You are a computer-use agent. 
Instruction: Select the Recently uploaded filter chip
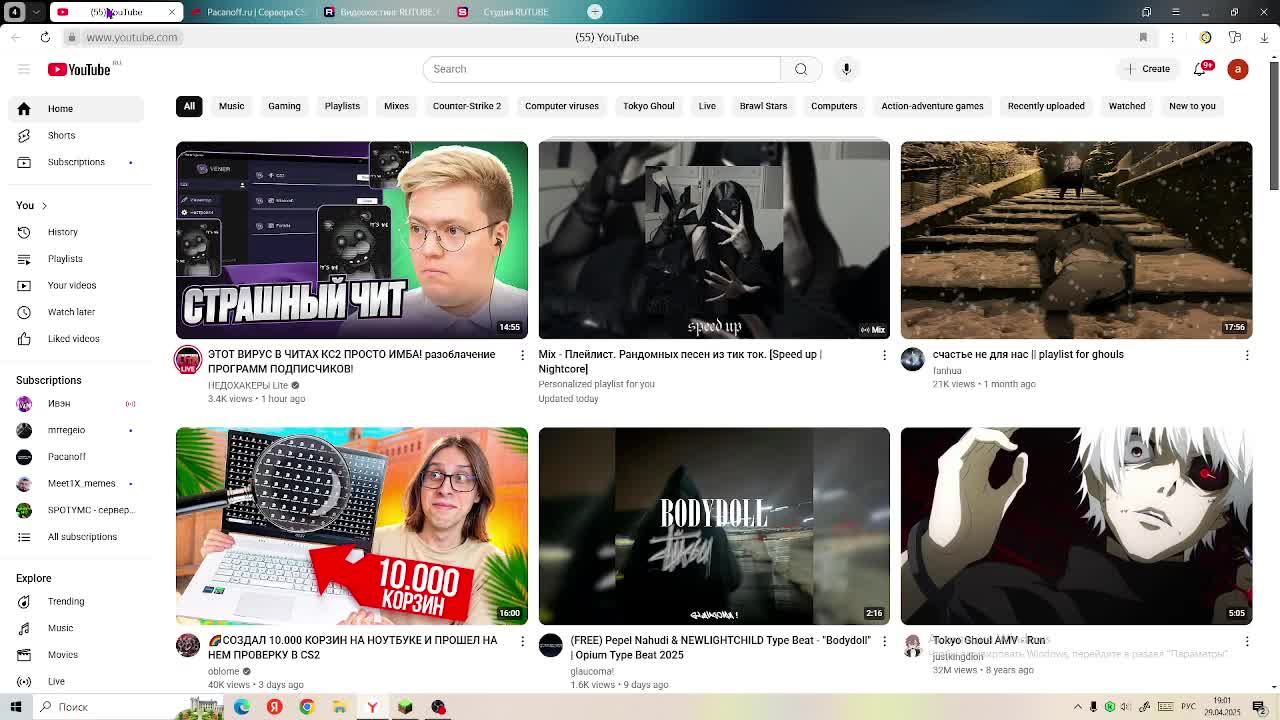point(1046,106)
